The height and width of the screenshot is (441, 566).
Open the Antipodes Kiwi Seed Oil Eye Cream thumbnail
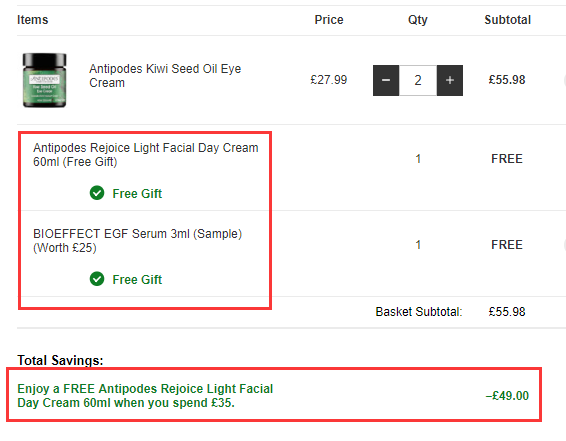(x=44, y=80)
